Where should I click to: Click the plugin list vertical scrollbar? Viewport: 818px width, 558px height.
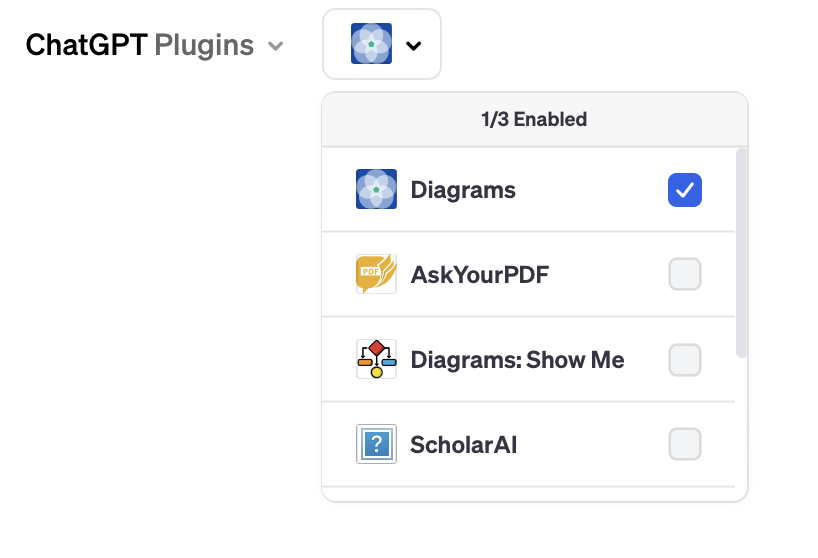(741, 253)
